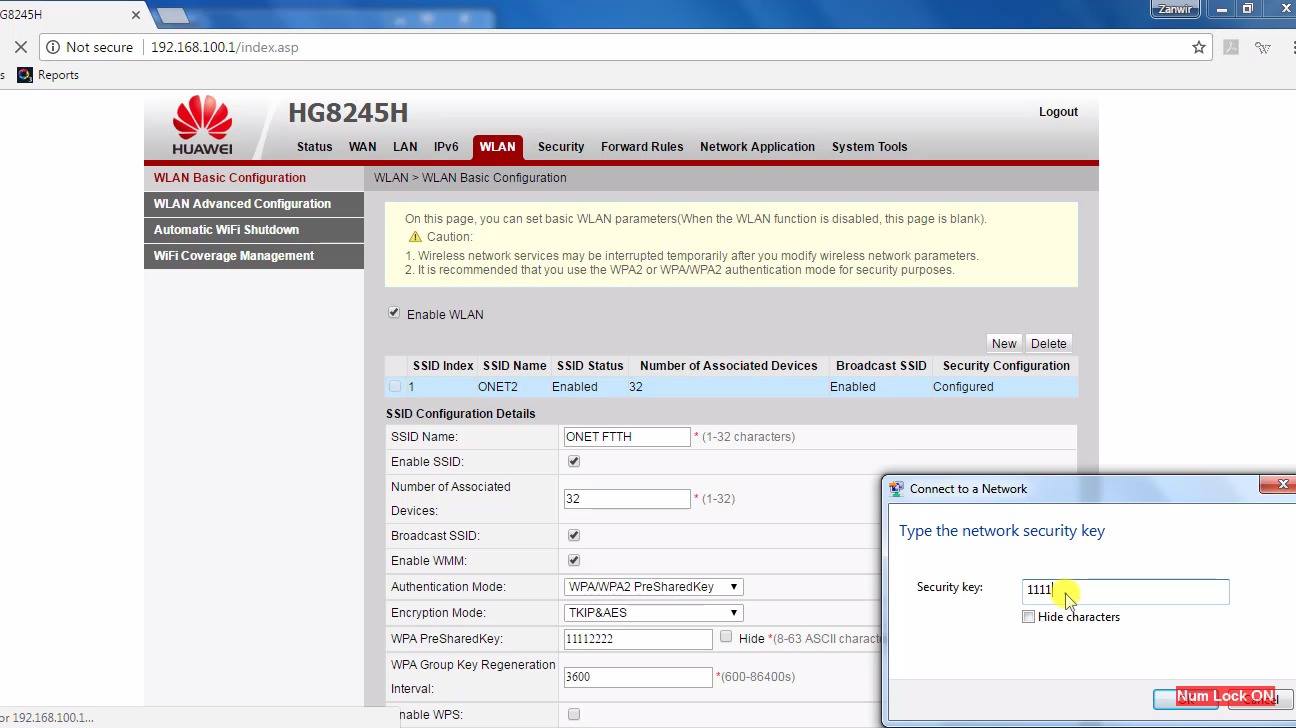This screenshot has height=728, width=1296.
Task: Click the SSID Name column header
Action: 514,366
